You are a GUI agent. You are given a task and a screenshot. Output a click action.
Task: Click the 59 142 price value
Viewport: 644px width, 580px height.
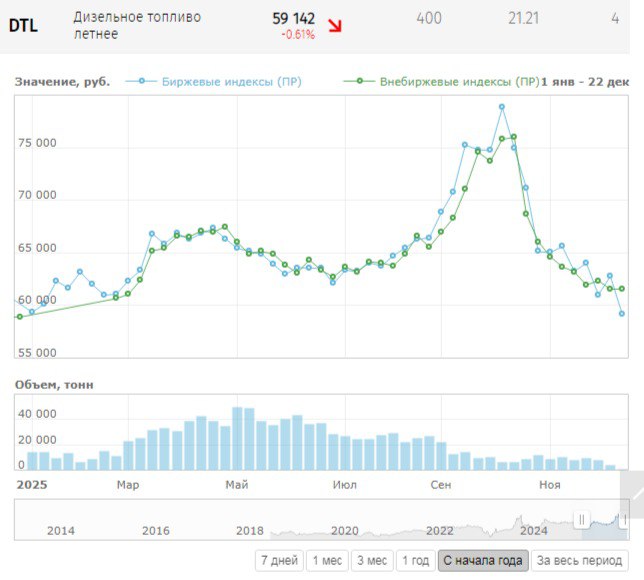[293, 18]
